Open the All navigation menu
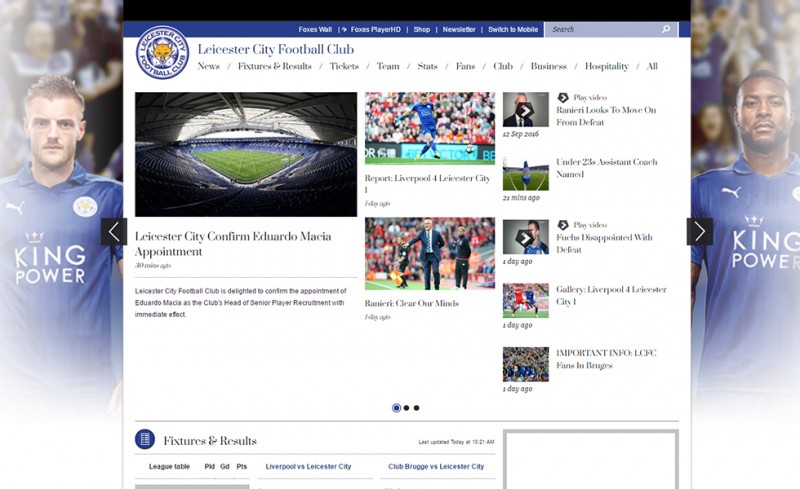 652,66
